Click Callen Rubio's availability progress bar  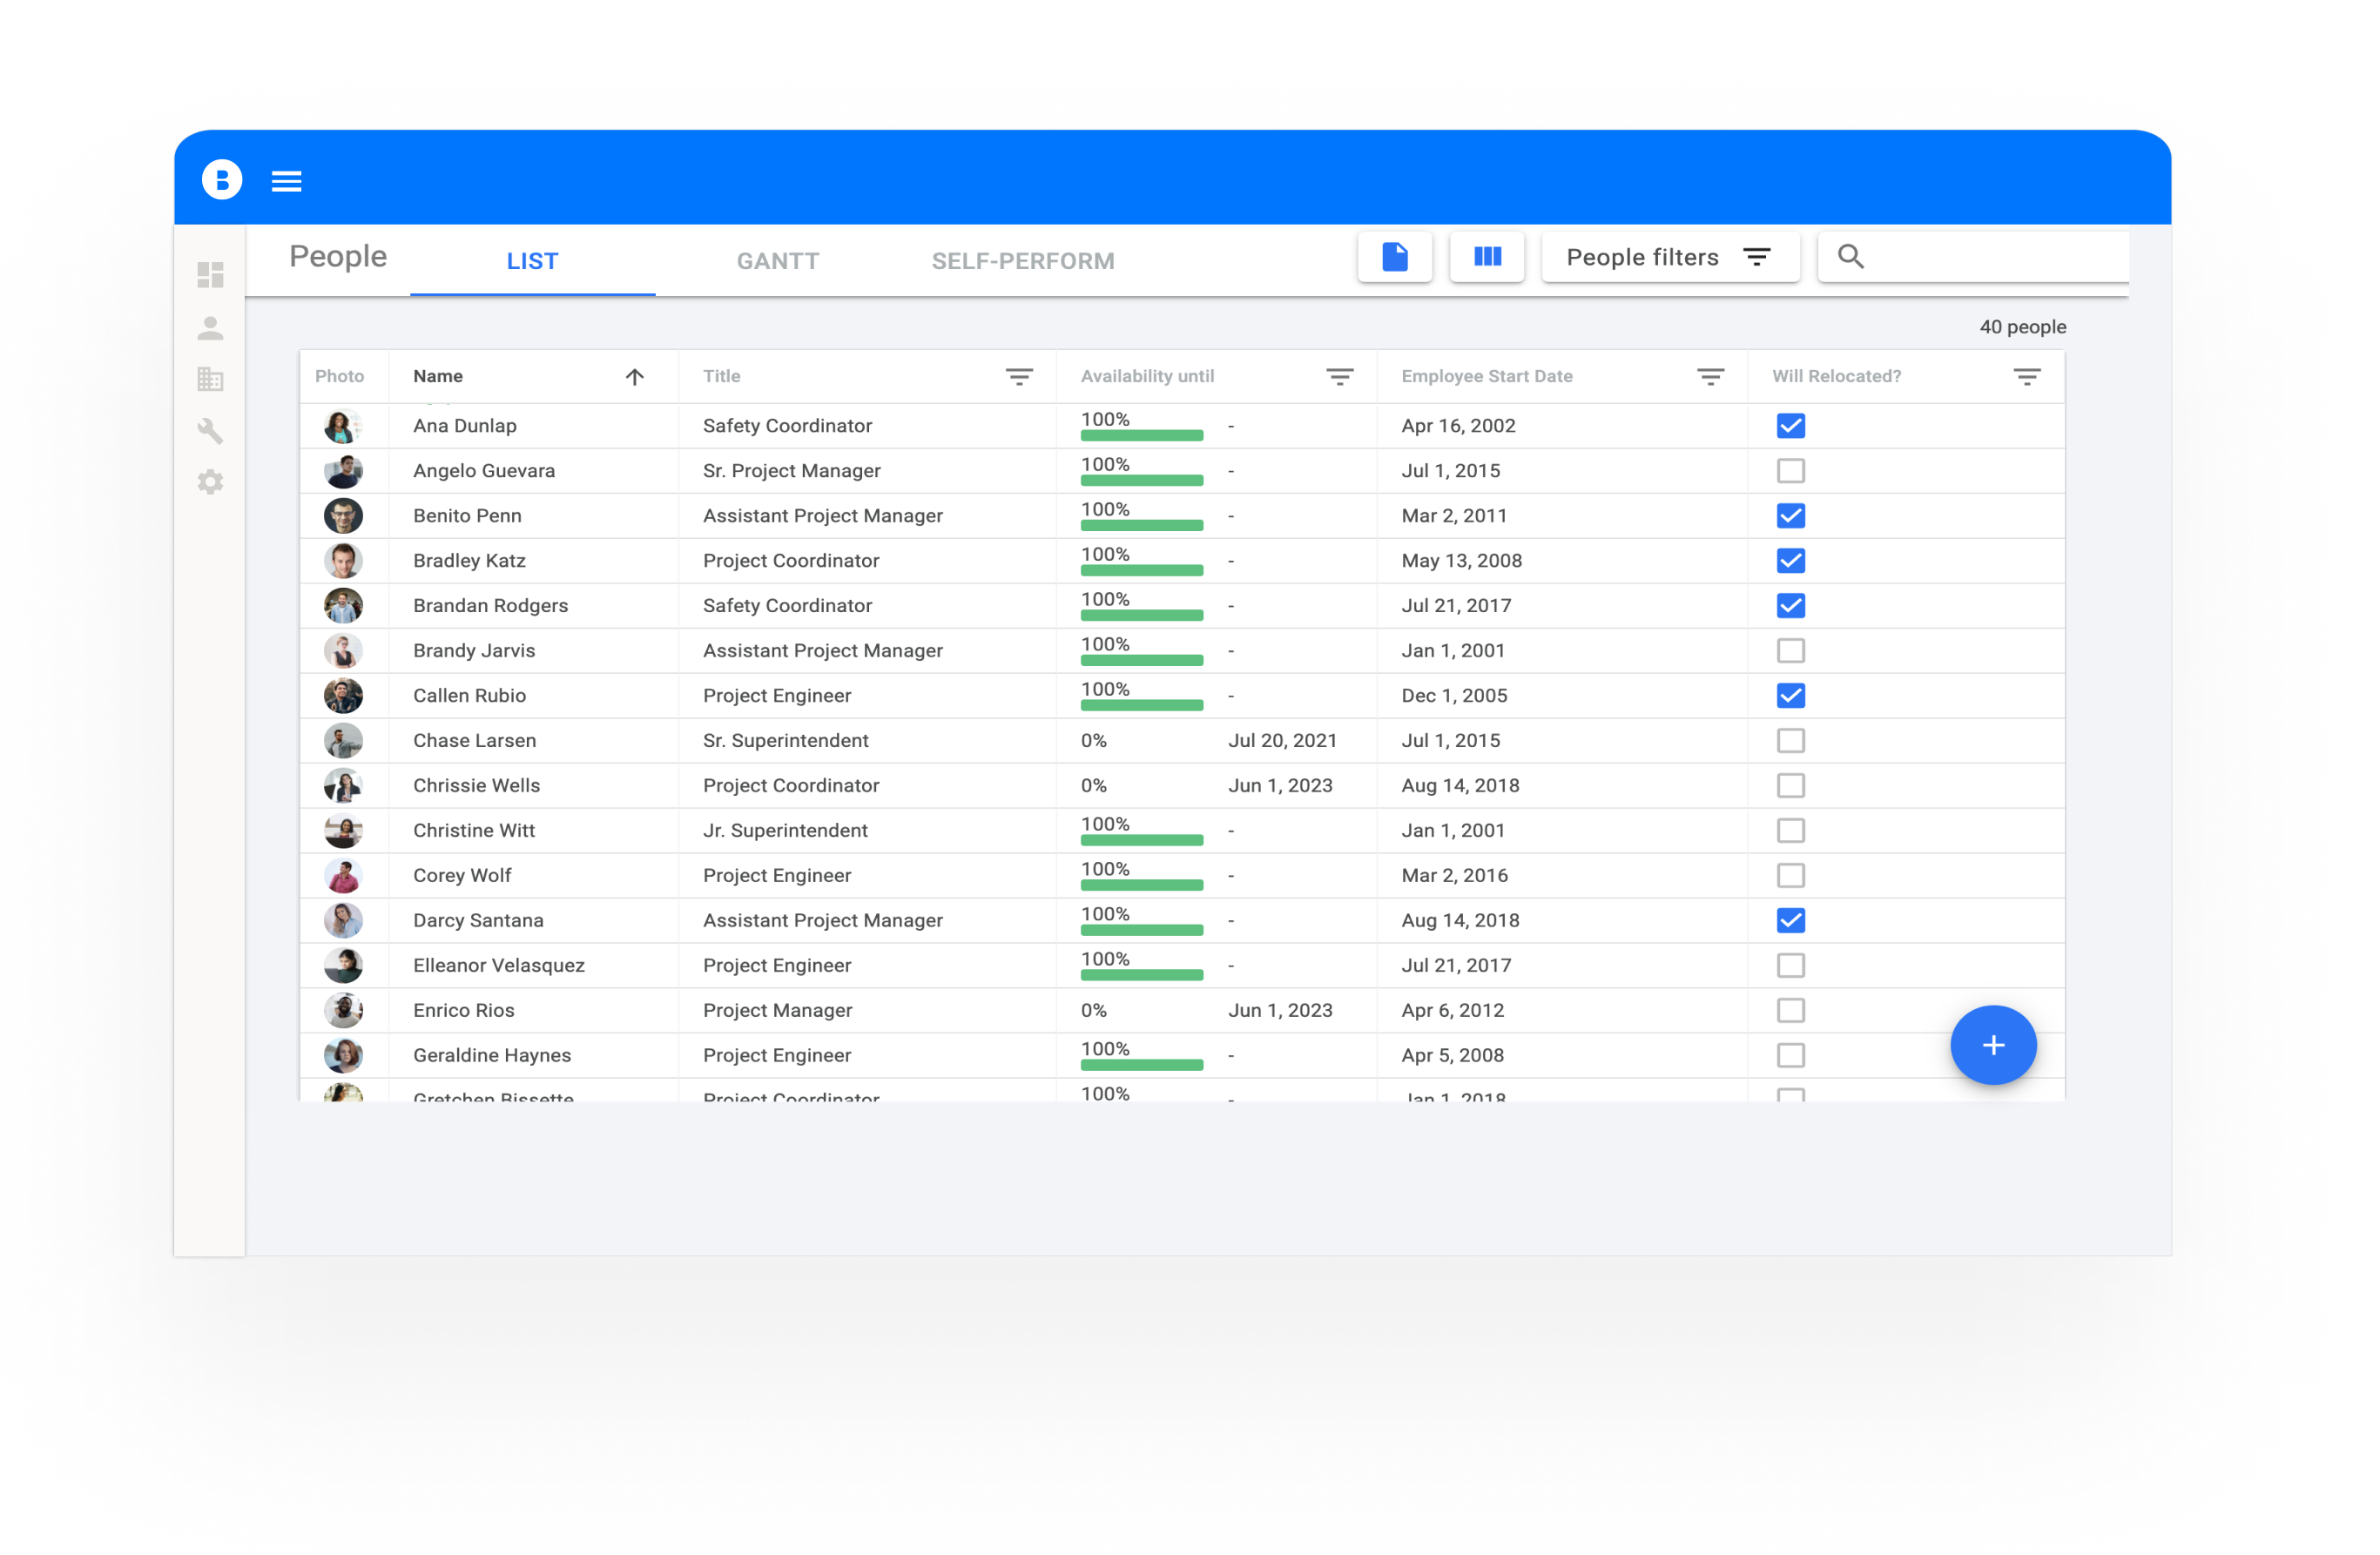(1141, 705)
